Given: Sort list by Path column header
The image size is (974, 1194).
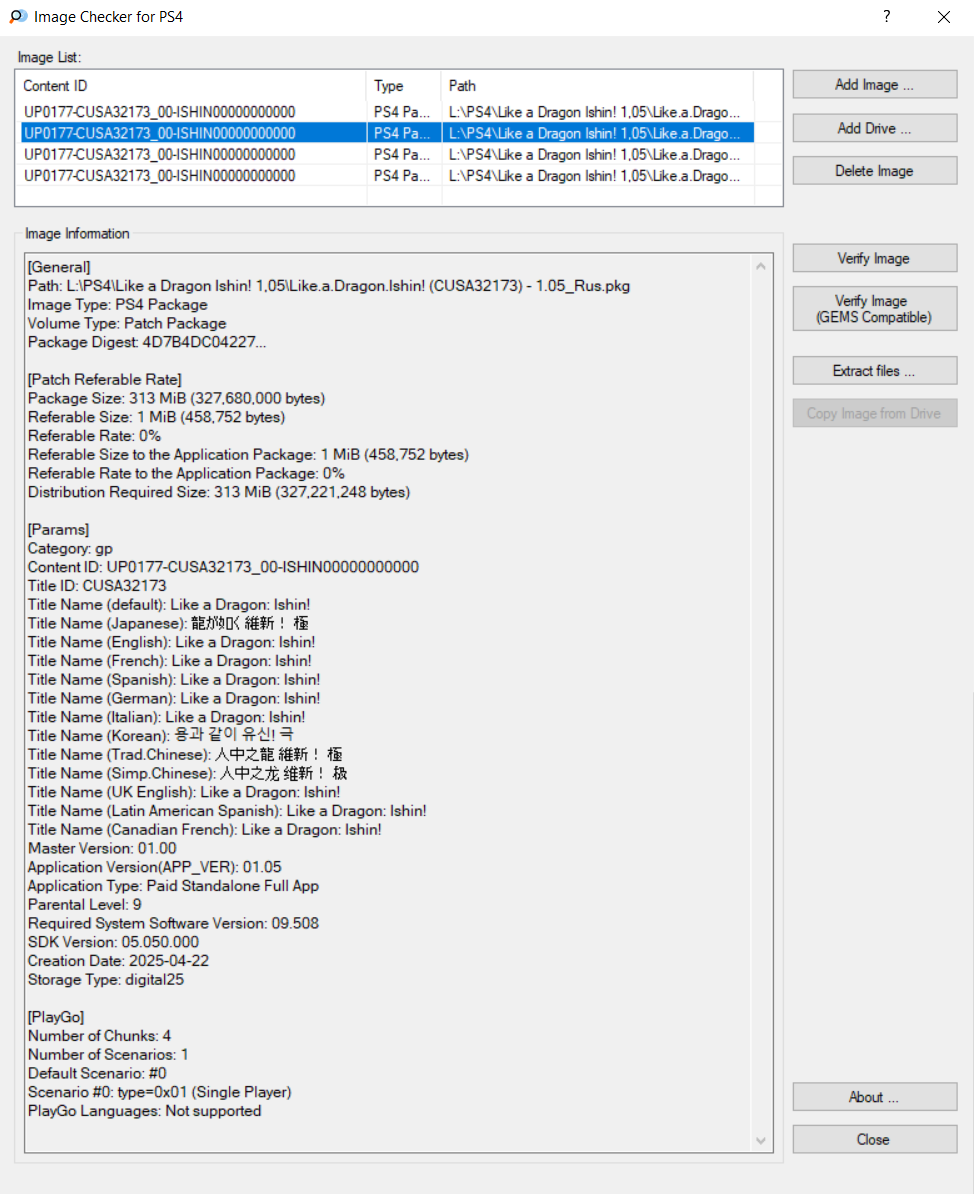Looking at the screenshot, I should [597, 86].
